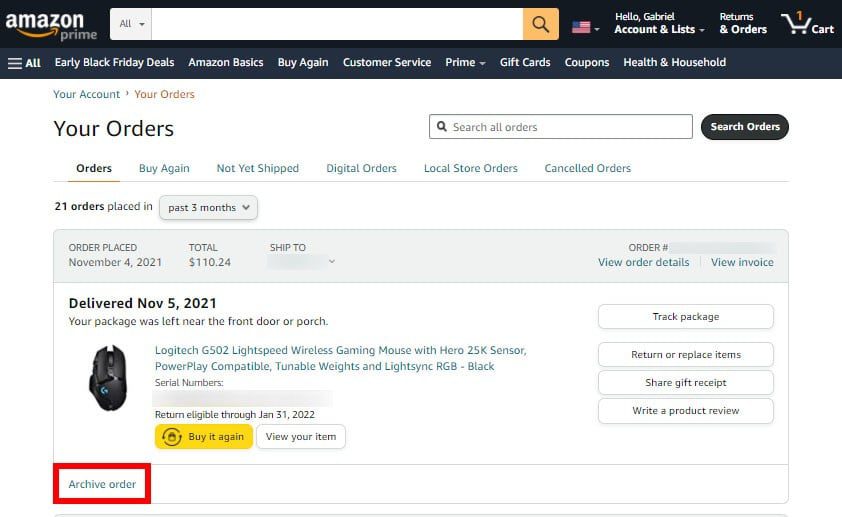Click the 21 orders count text
This screenshot has height=517, width=842.
79,207
